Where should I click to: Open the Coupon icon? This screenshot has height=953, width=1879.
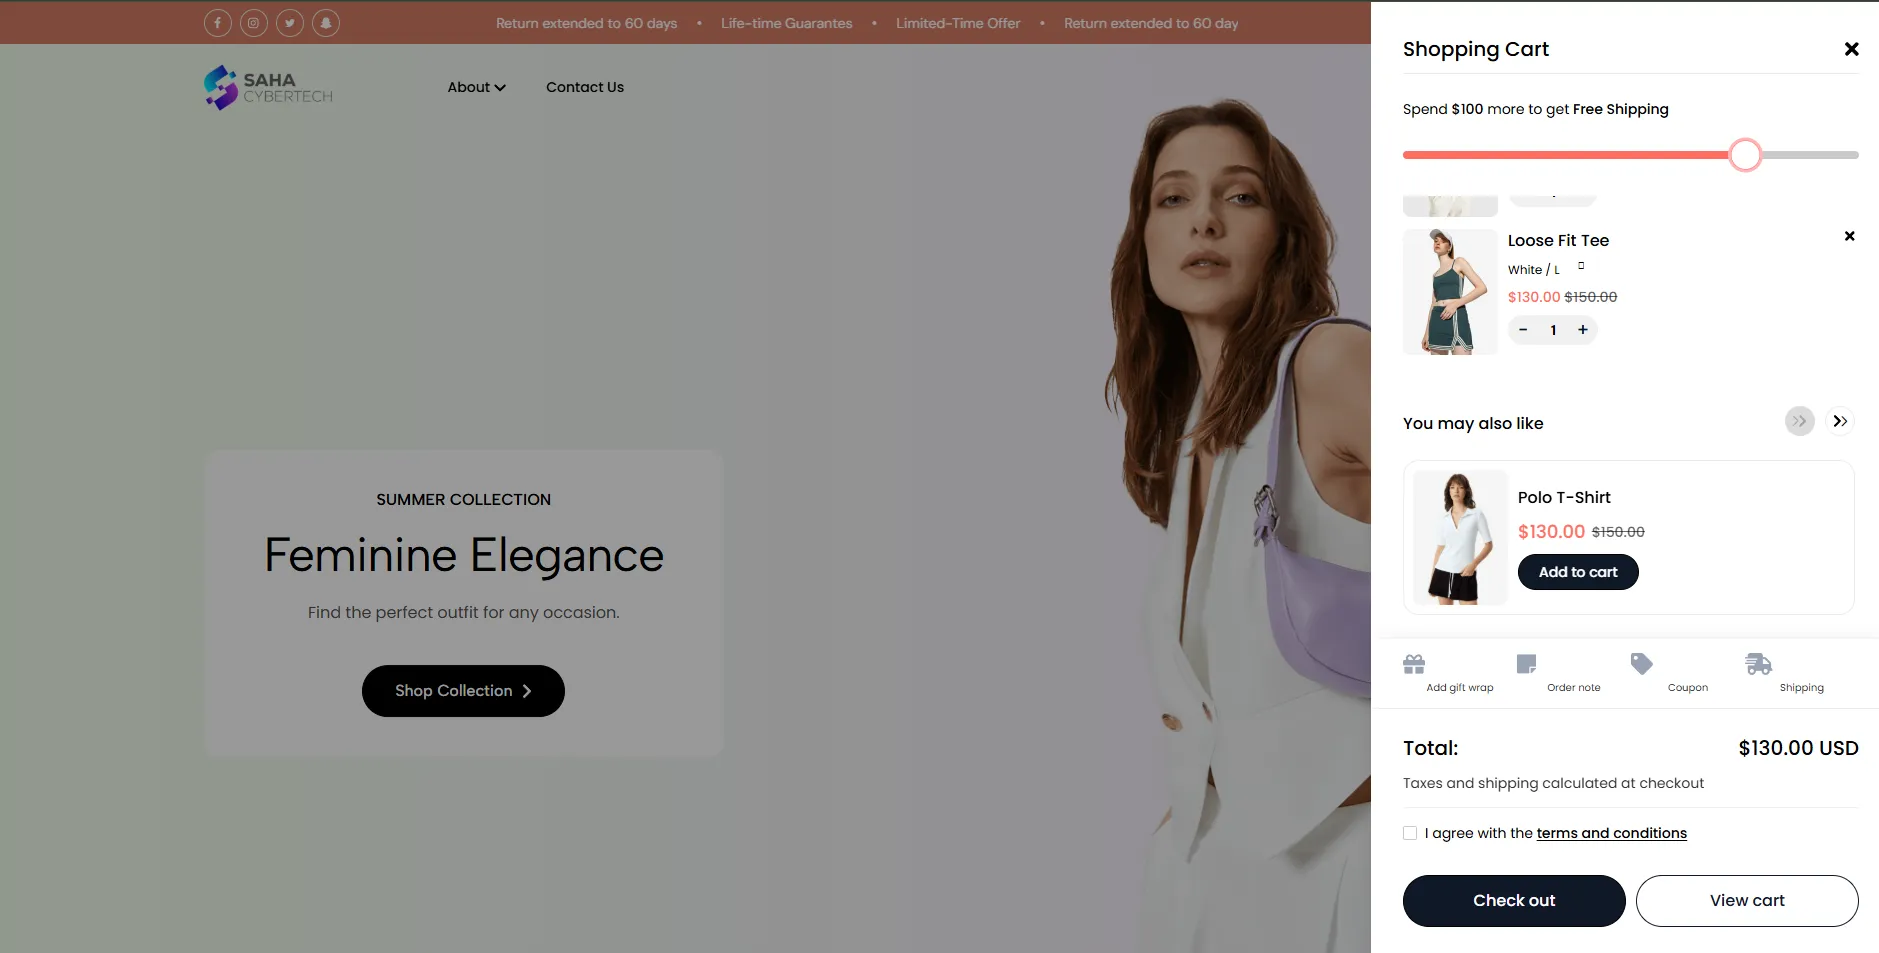[1642, 663]
